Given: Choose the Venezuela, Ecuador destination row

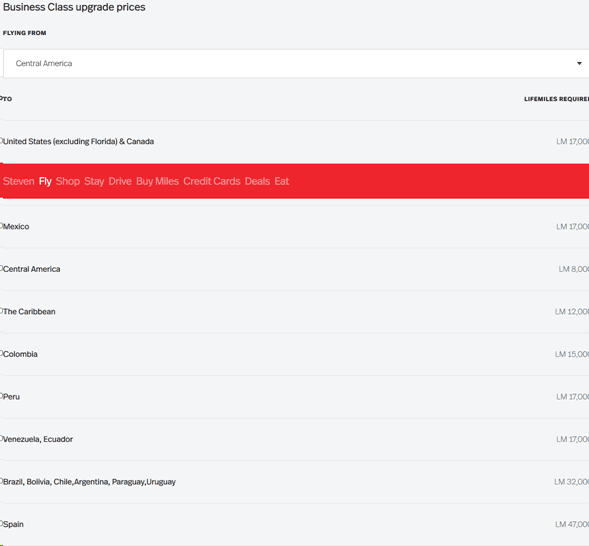Looking at the screenshot, I should 294,439.
